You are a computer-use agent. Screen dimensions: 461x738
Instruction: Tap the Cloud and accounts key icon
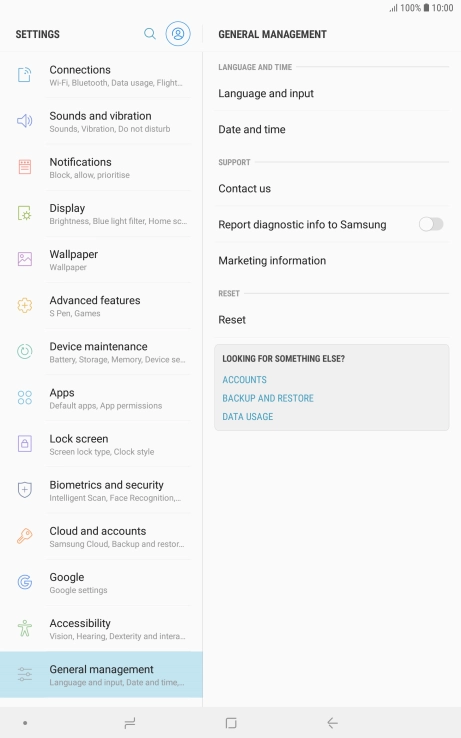(x=24, y=536)
